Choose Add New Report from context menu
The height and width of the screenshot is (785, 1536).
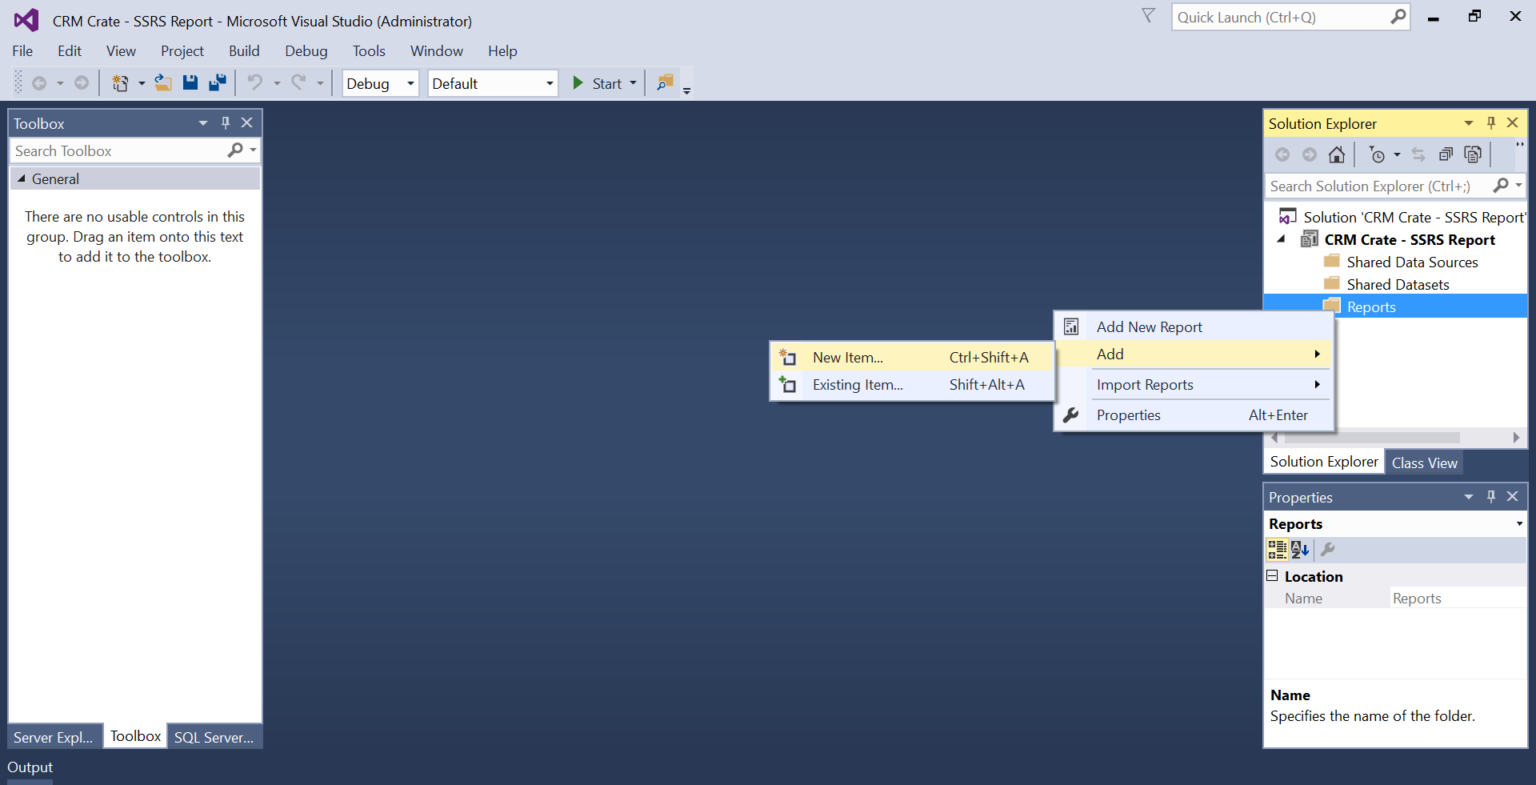point(1149,326)
